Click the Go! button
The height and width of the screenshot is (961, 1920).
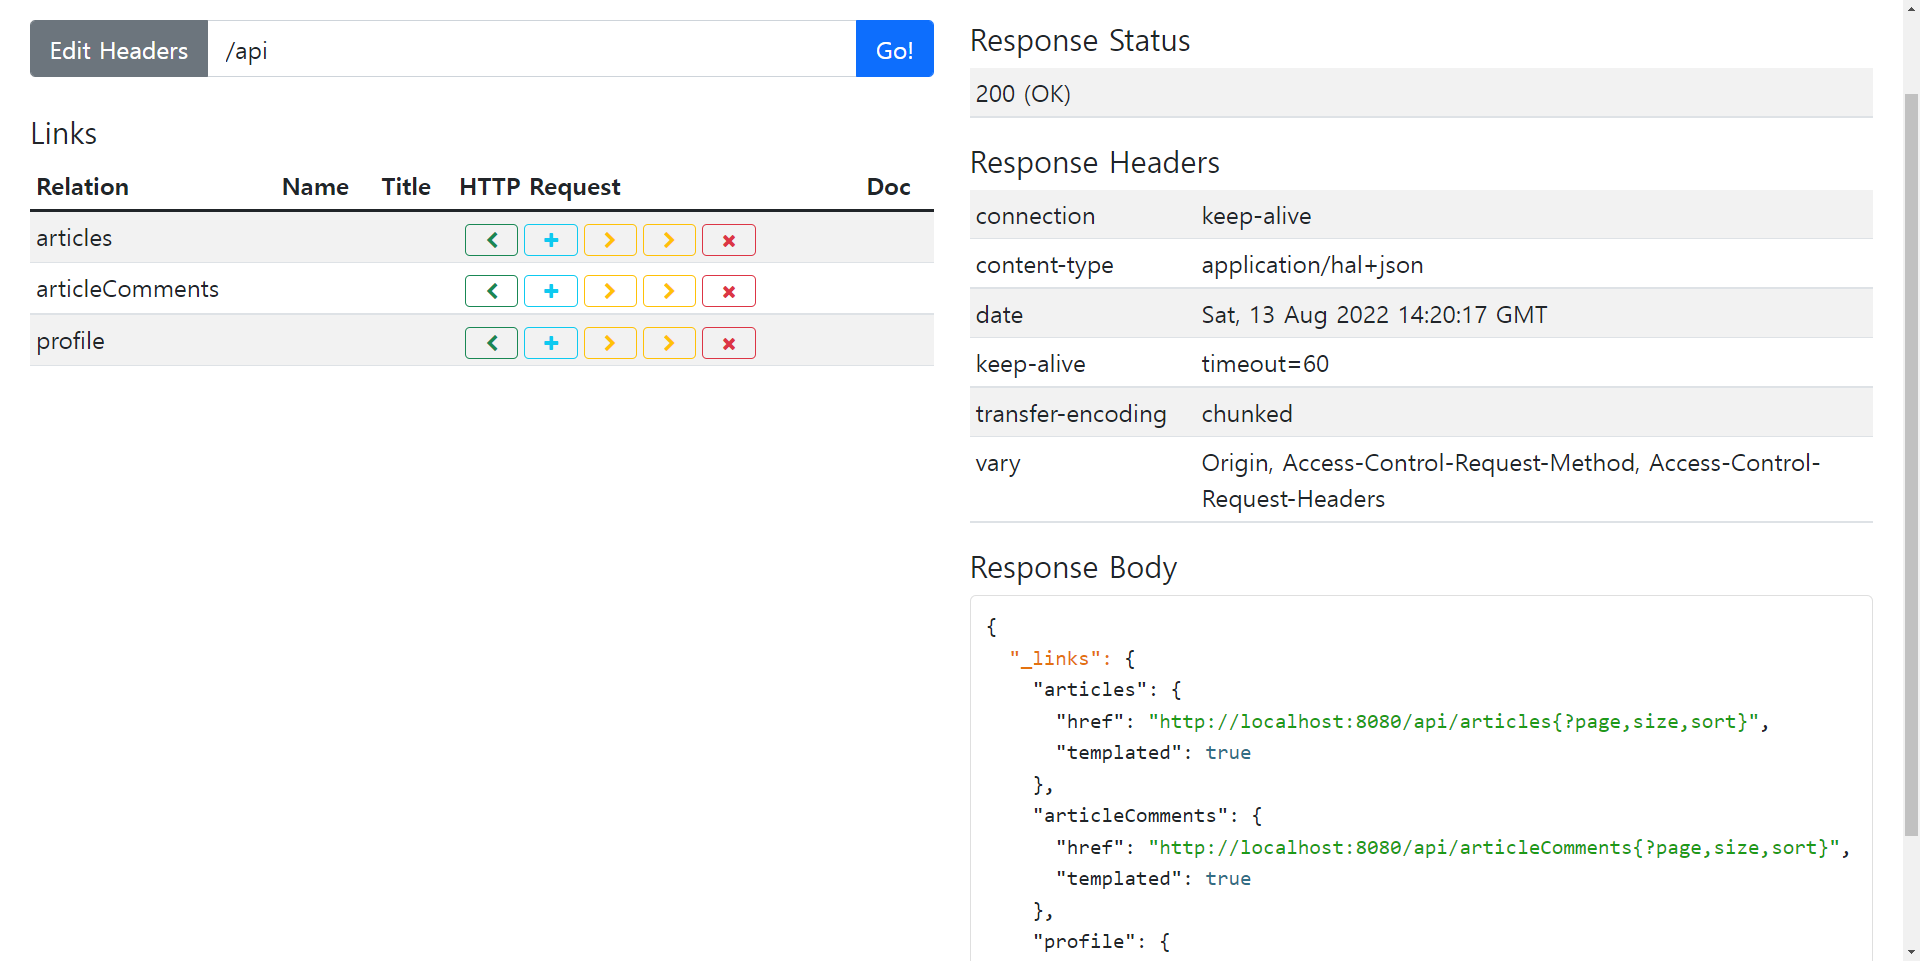(x=895, y=49)
